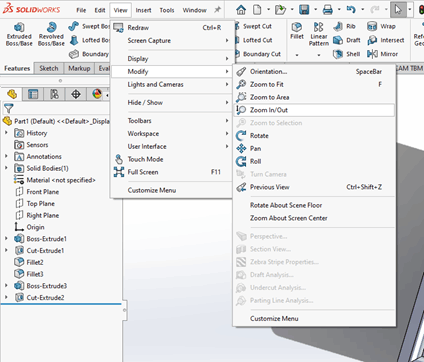Open the Edit menu
Image resolution: width=424 pixels, height=362 pixels.
(100, 10)
